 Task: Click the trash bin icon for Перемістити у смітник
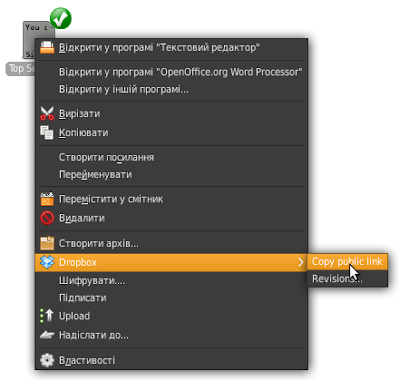click(47, 199)
